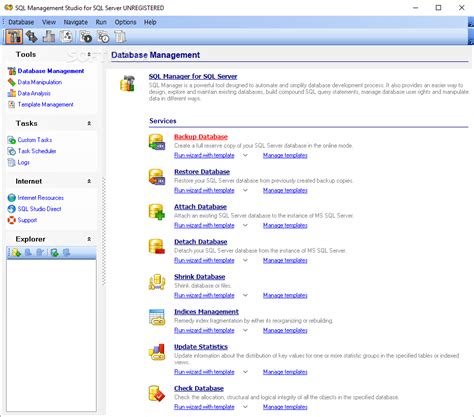Open the Help menu
Screen dimensions: 474x417
click(150, 22)
